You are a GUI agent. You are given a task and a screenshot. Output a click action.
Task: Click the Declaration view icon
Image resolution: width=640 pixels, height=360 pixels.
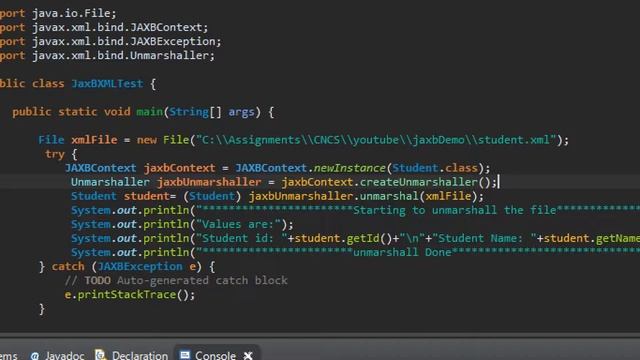[100, 355]
